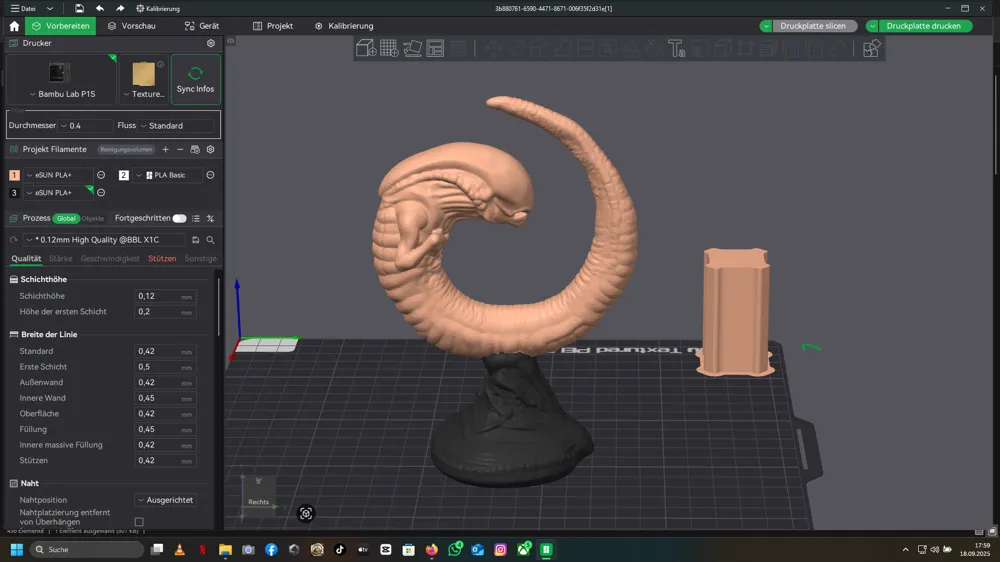Click filament 1 peach color swatch

[14, 175]
